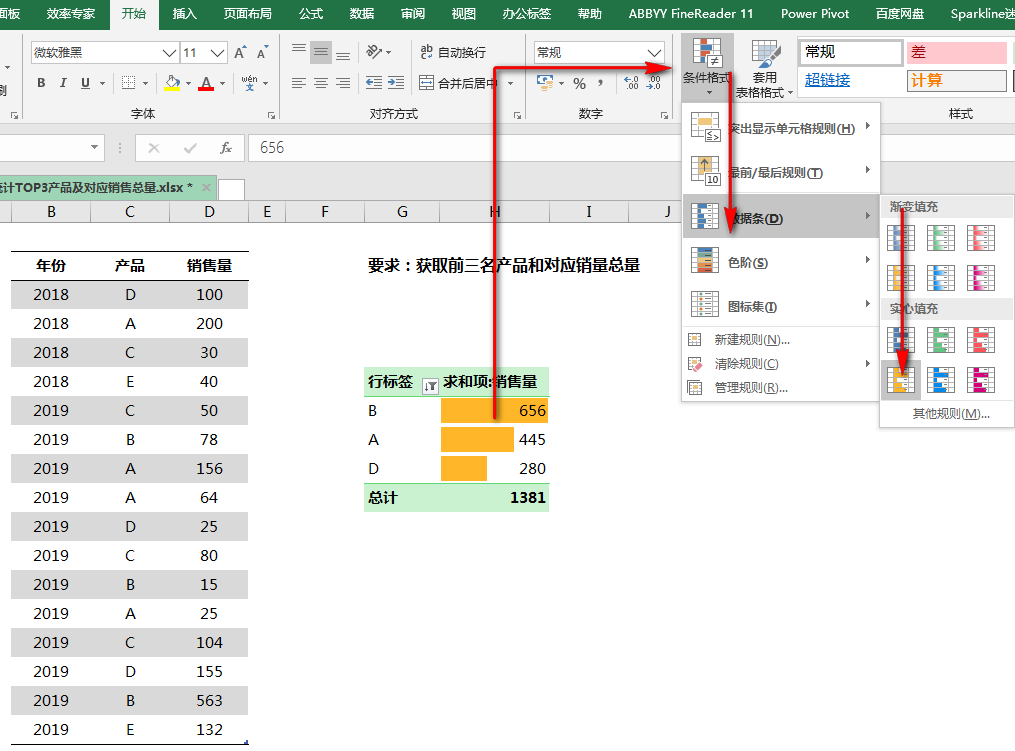Open the Number (数字) group dialog launcher

pyautogui.click(x=664, y=115)
